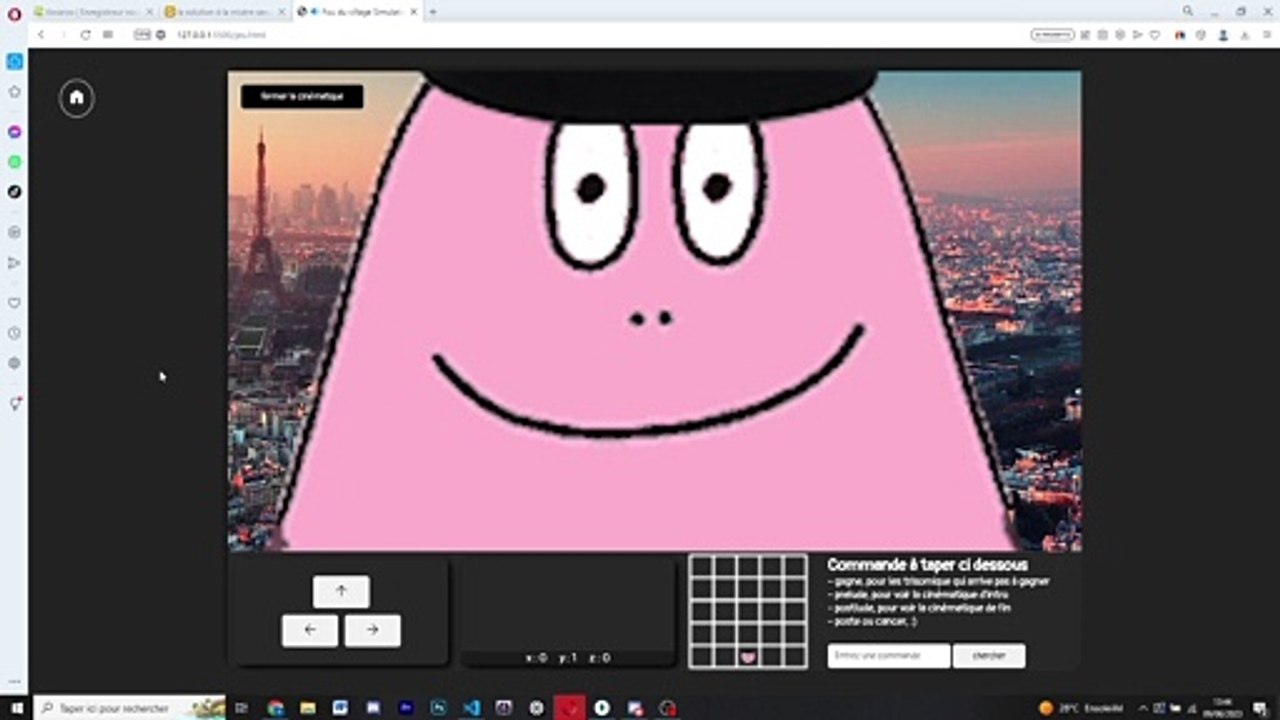This screenshot has height=720, width=1280.
Task: Open Messenger in the Opera sidebar
Action: coord(14,132)
